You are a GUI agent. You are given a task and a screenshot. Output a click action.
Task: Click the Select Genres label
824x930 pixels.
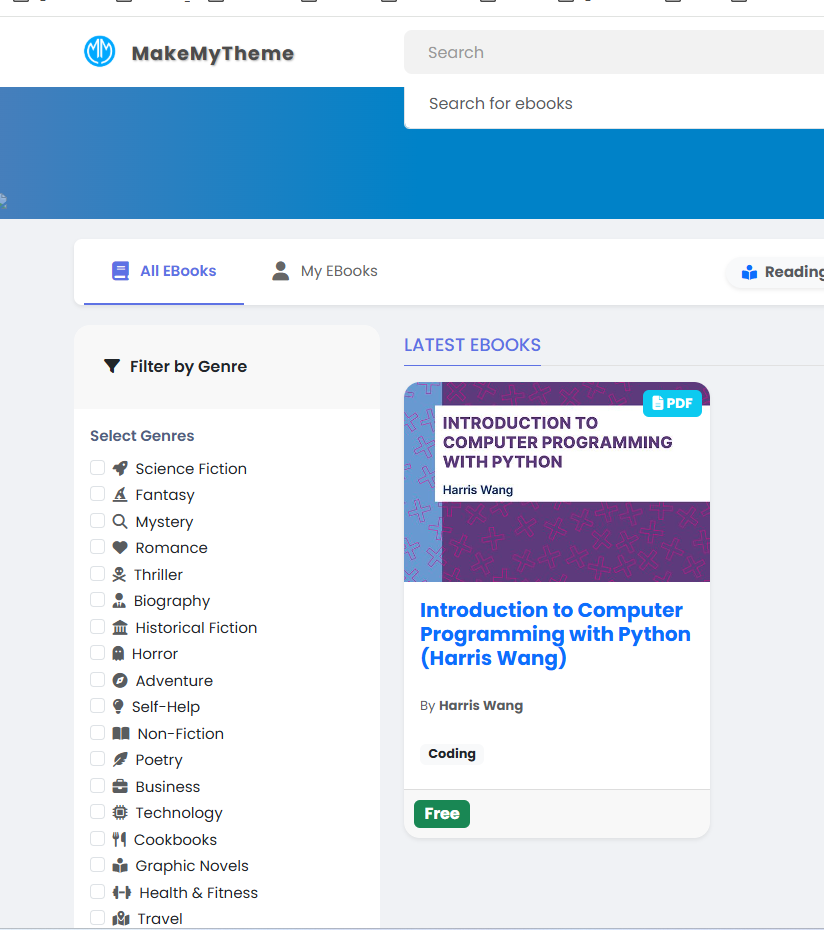pos(142,436)
